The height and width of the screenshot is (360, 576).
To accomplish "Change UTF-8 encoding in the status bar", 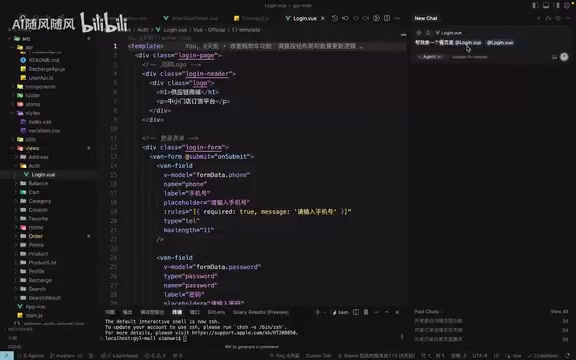I will point(480,356).
